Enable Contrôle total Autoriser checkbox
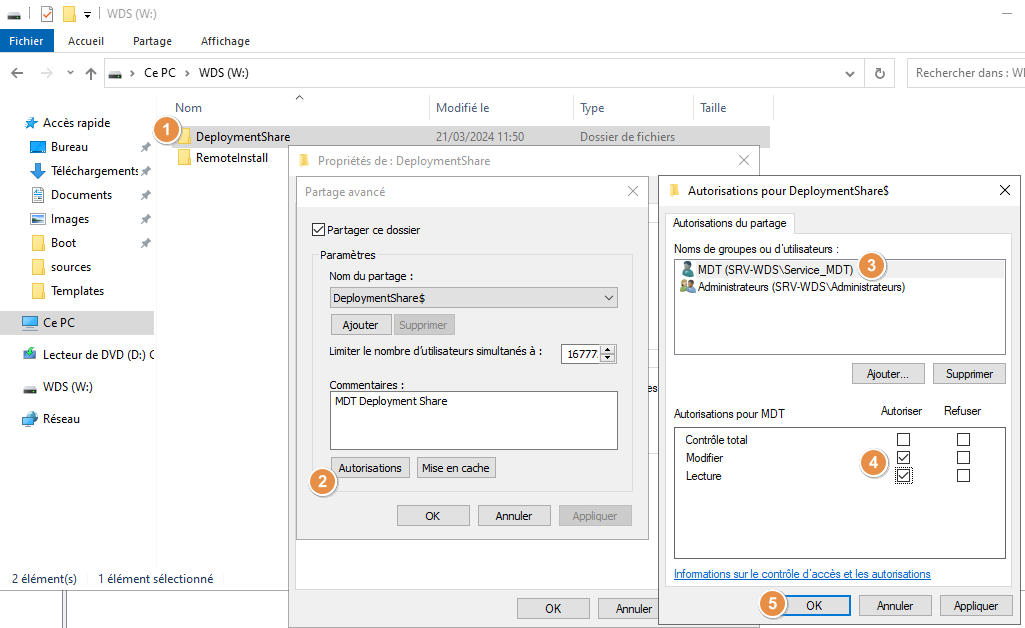The height and width of the screenshot is (628, 1025). click(x=904, y=440)
